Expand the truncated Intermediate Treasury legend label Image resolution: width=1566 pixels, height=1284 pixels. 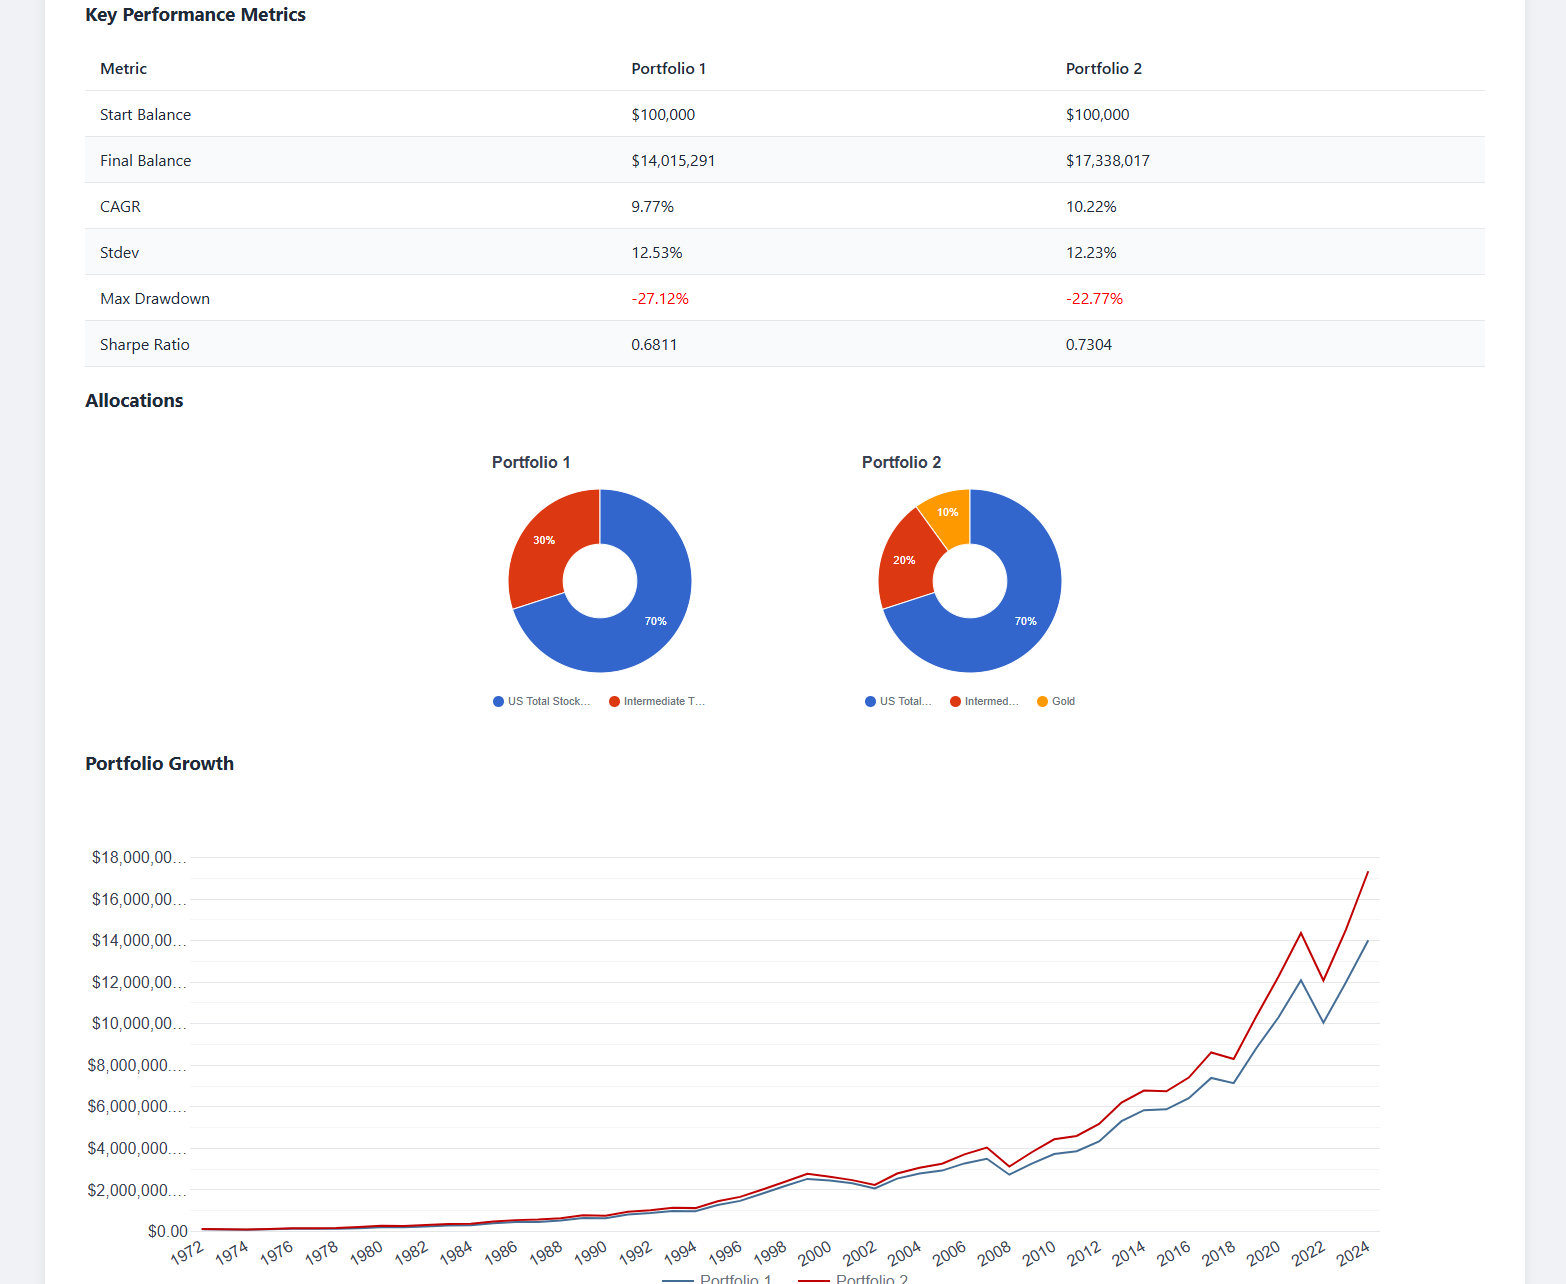click(665, 701)
